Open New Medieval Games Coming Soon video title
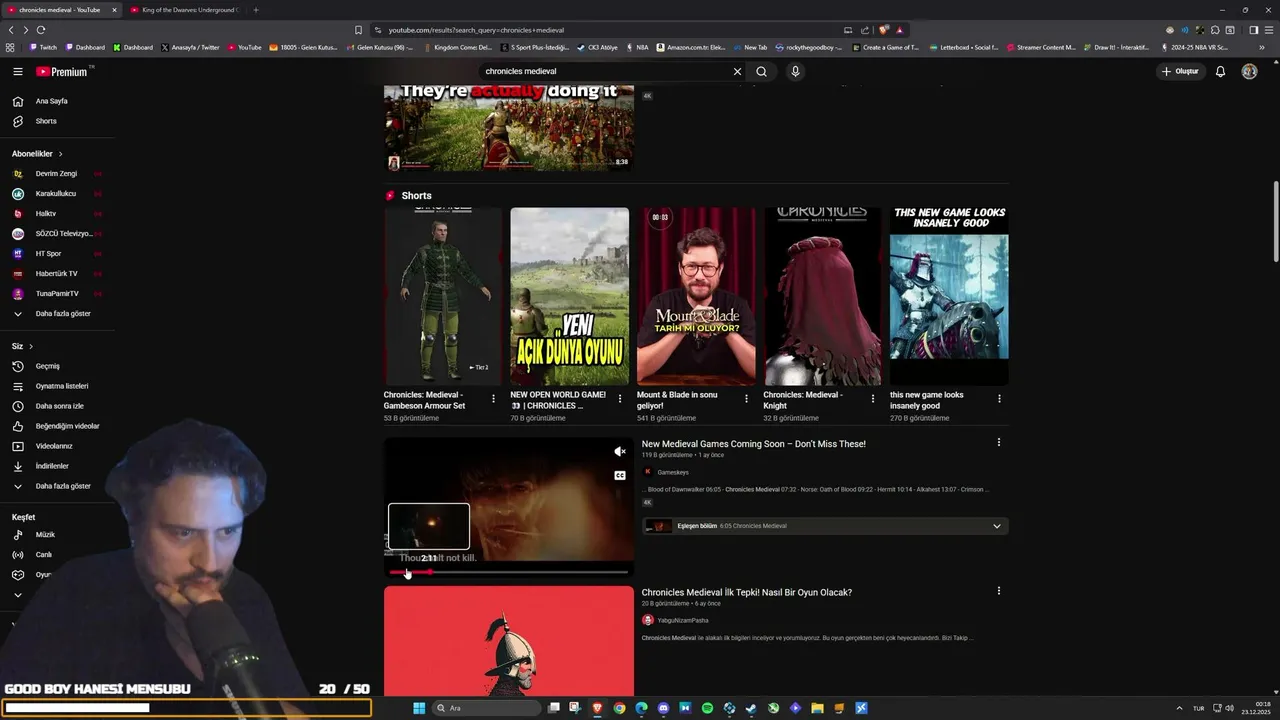The width and height of the screenshot is (1280, 720). pyautogui.click(x=754, y=444)
